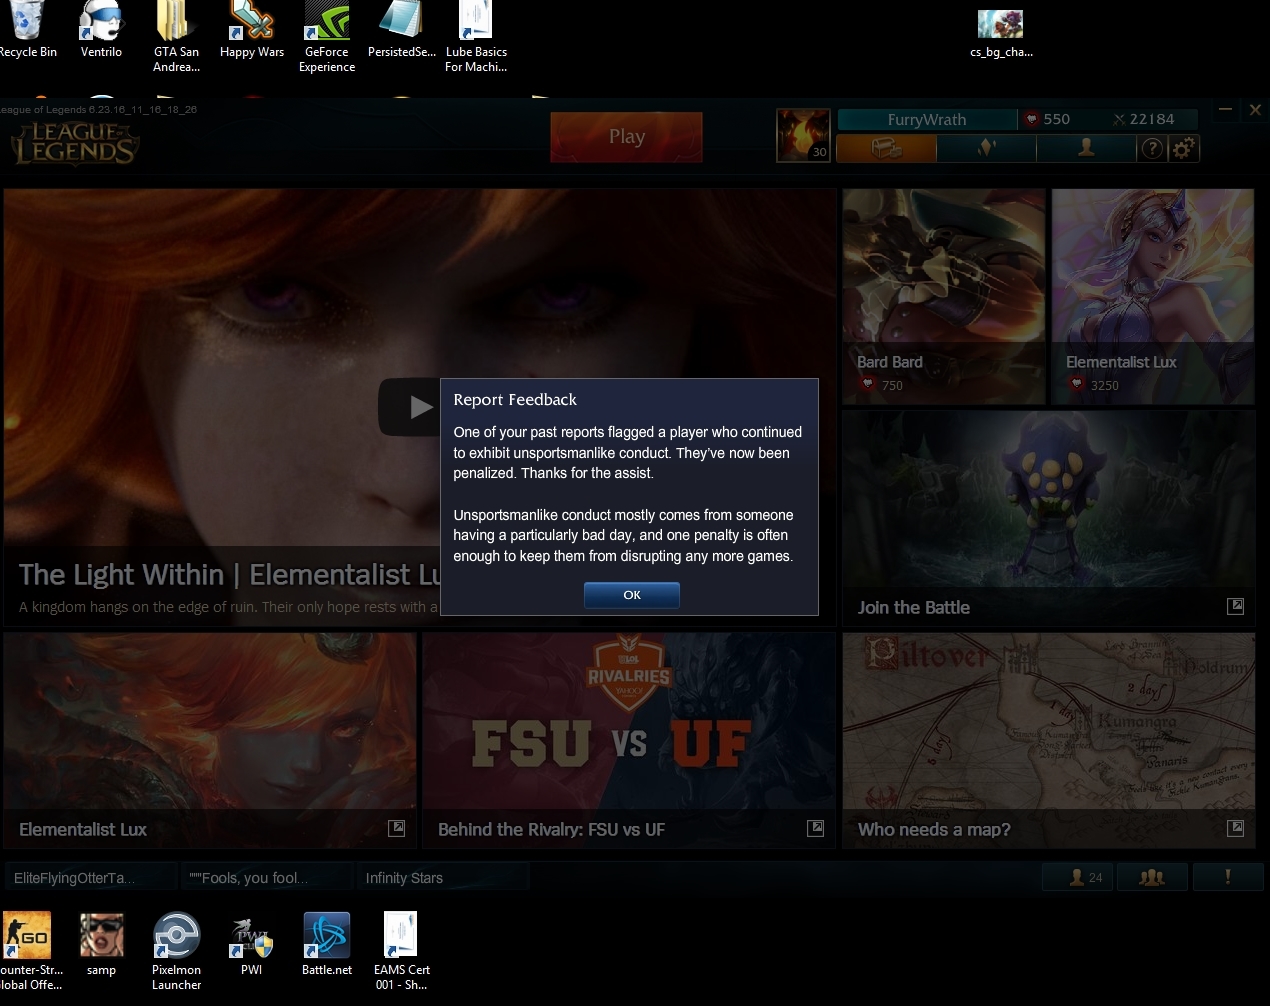
Task: Click the Elementalist Lux tile link icon
Action: coord(397,828)
